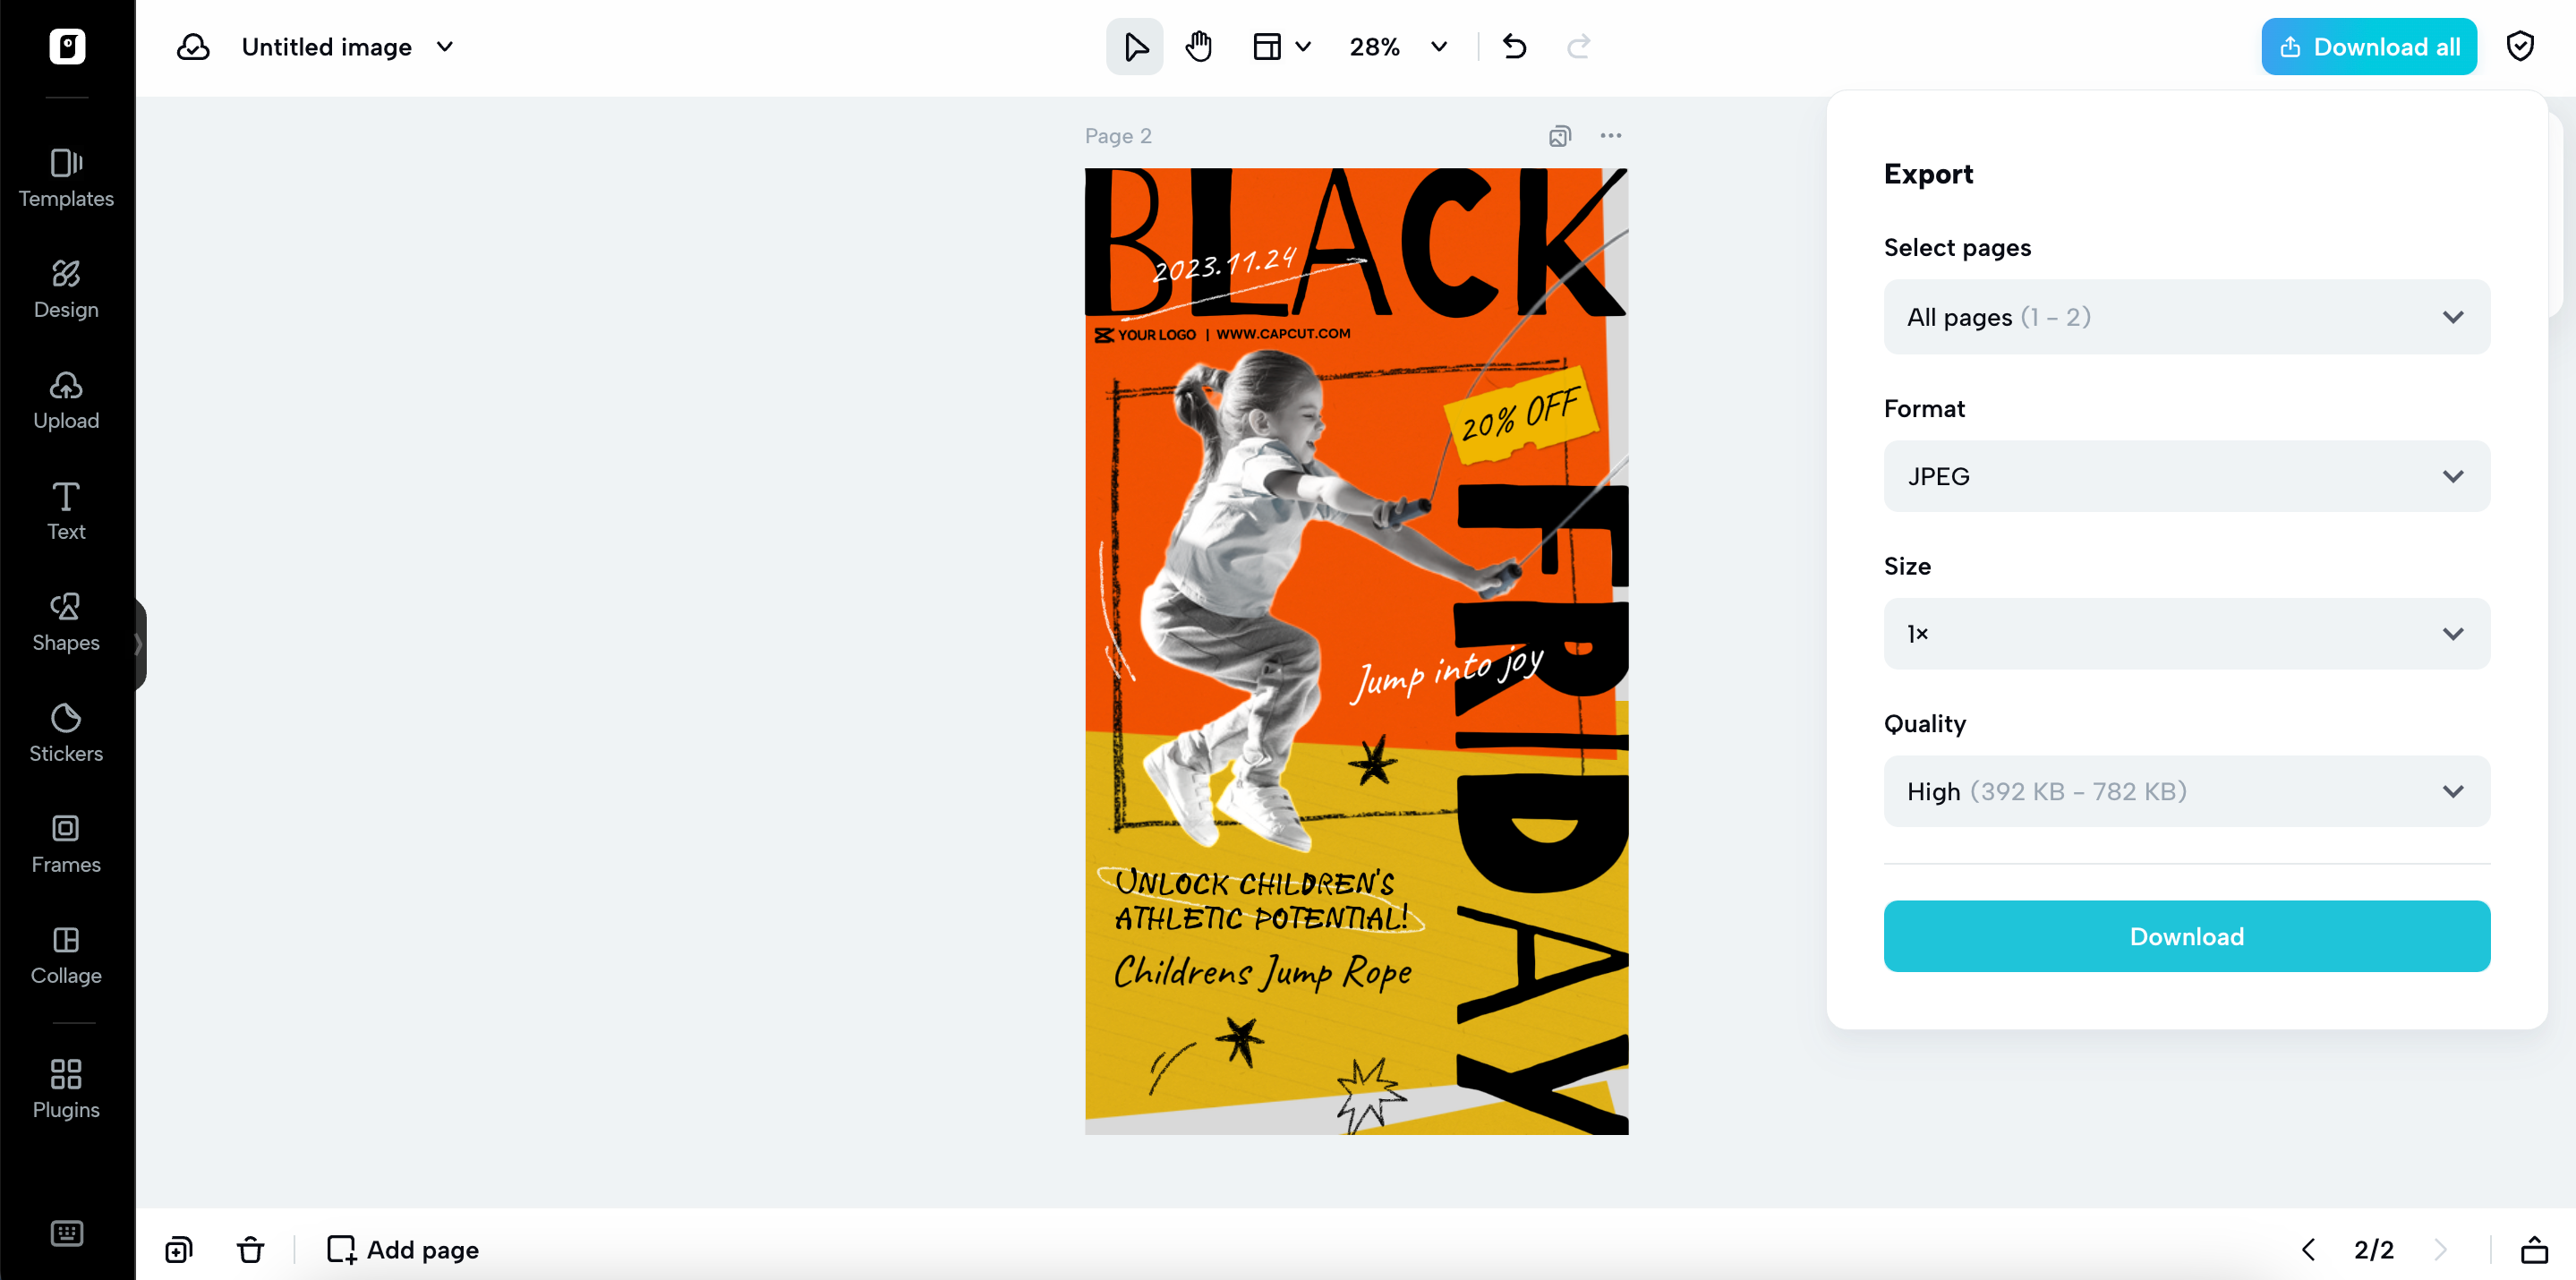Click the Download button
The height and width of the screenshot is (1280, 2576).
point(2186,936)
